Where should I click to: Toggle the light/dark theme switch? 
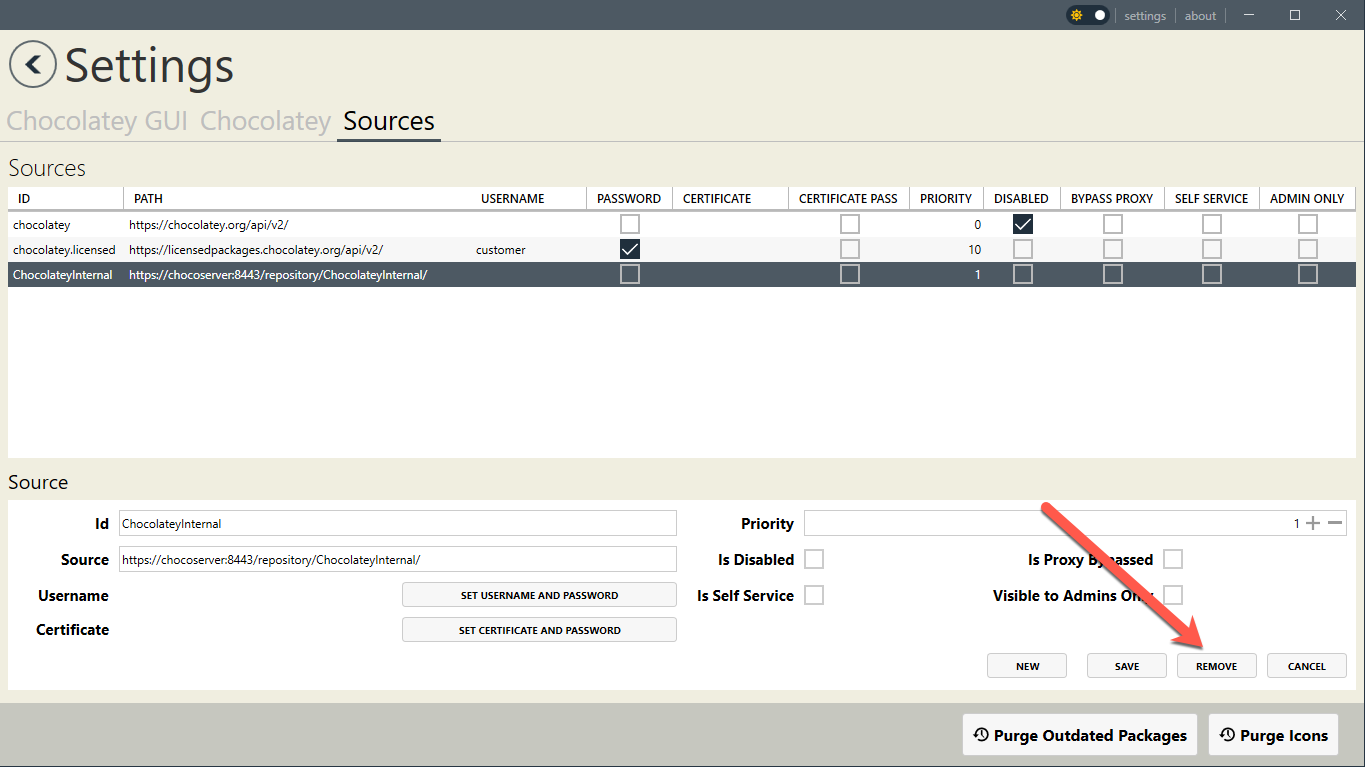1088,15
